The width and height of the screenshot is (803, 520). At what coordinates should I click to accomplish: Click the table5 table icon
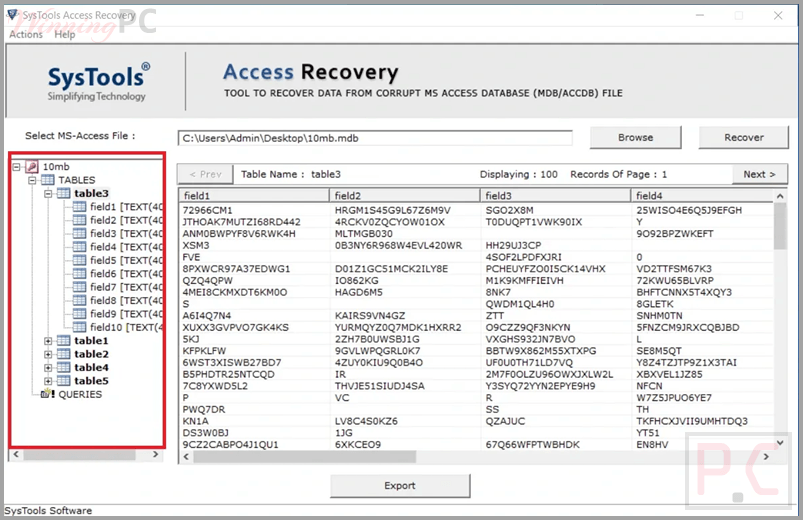coord(64,381)
